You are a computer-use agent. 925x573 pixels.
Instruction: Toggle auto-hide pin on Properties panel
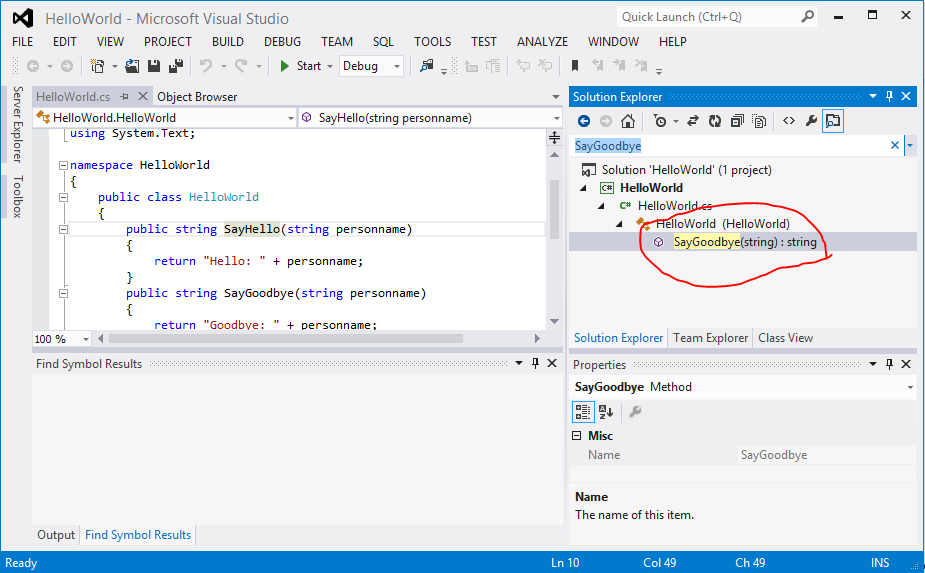pyautogui.click(x=890, y=364)
